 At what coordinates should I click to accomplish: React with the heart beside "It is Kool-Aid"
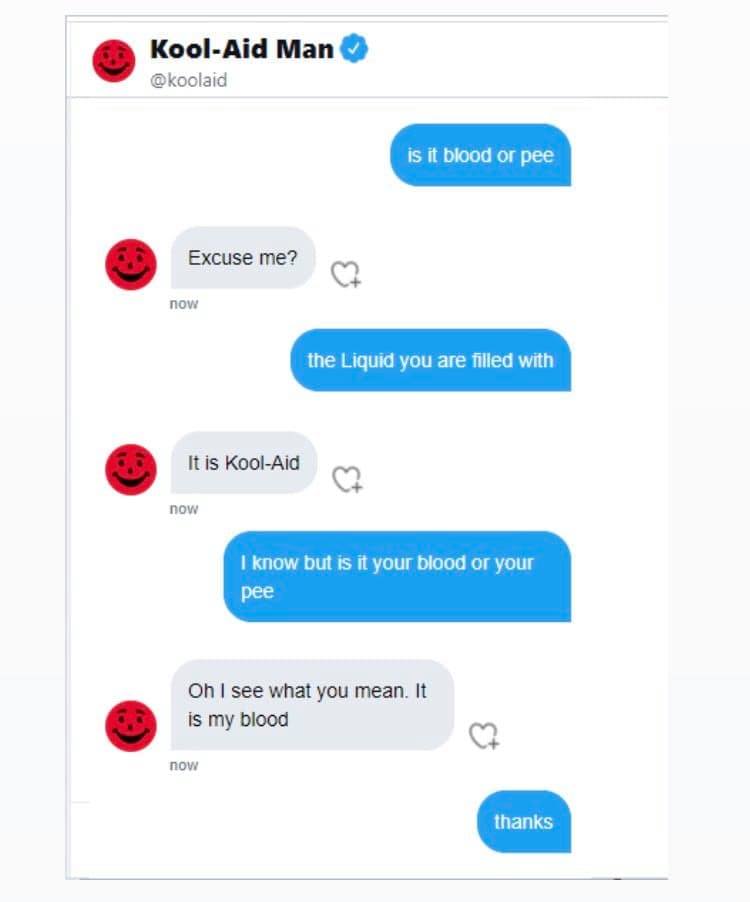coord(347,480)
